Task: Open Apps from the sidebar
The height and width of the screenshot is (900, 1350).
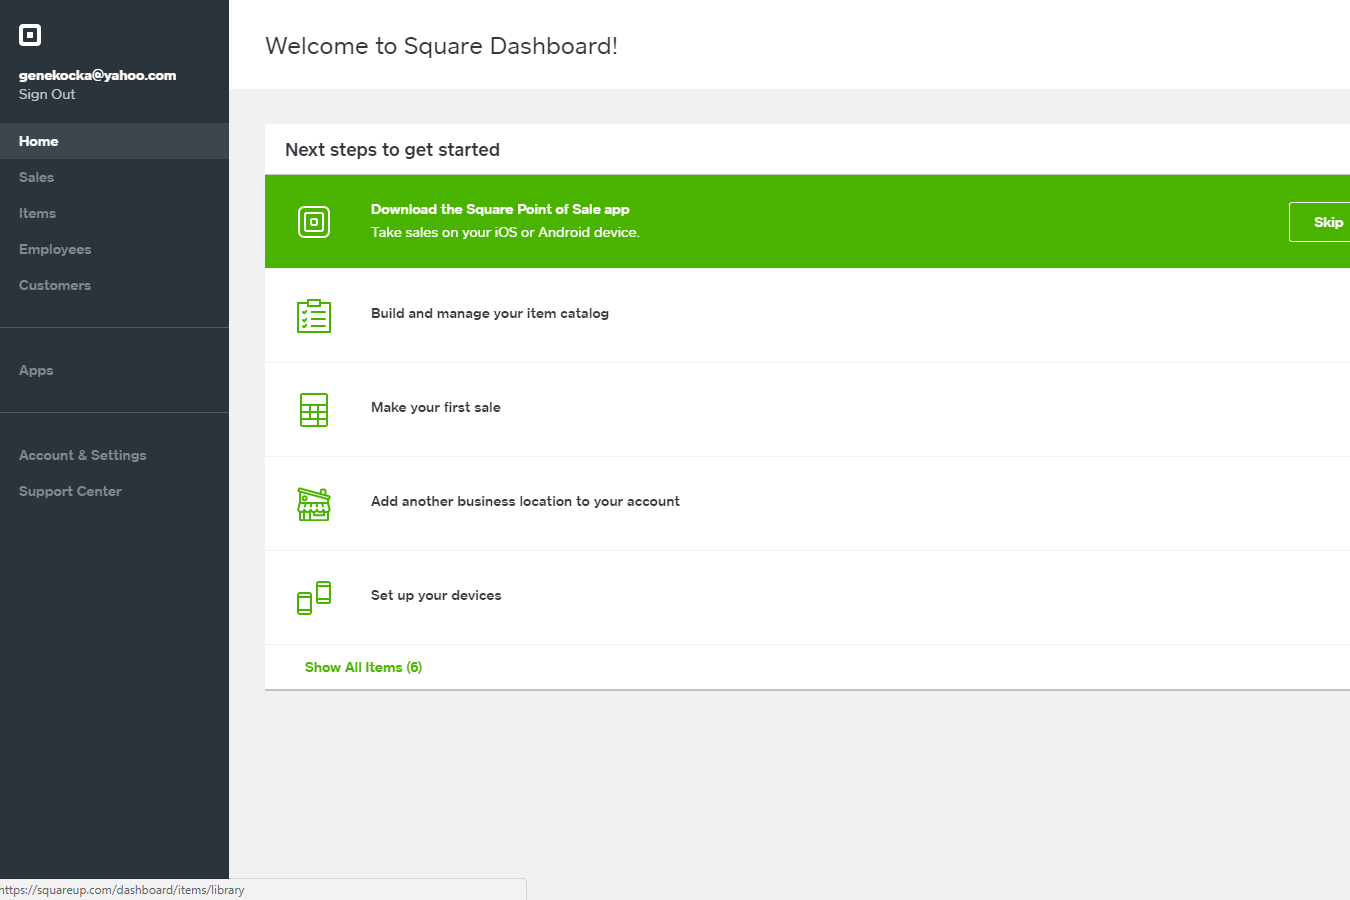Action: [x=36, y=370]
